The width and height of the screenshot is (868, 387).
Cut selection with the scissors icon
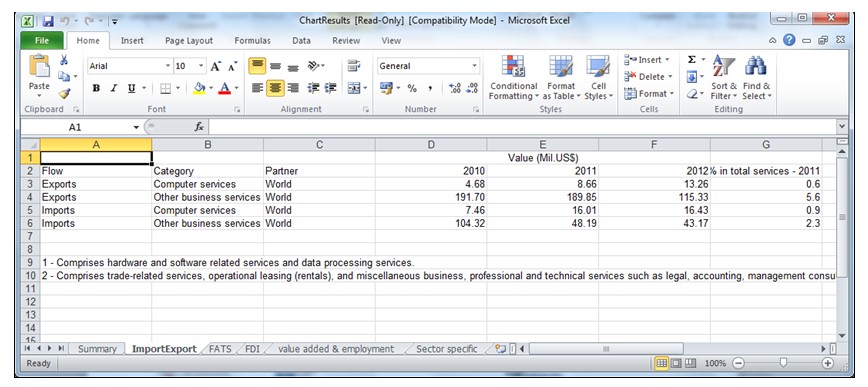point(64,60)
